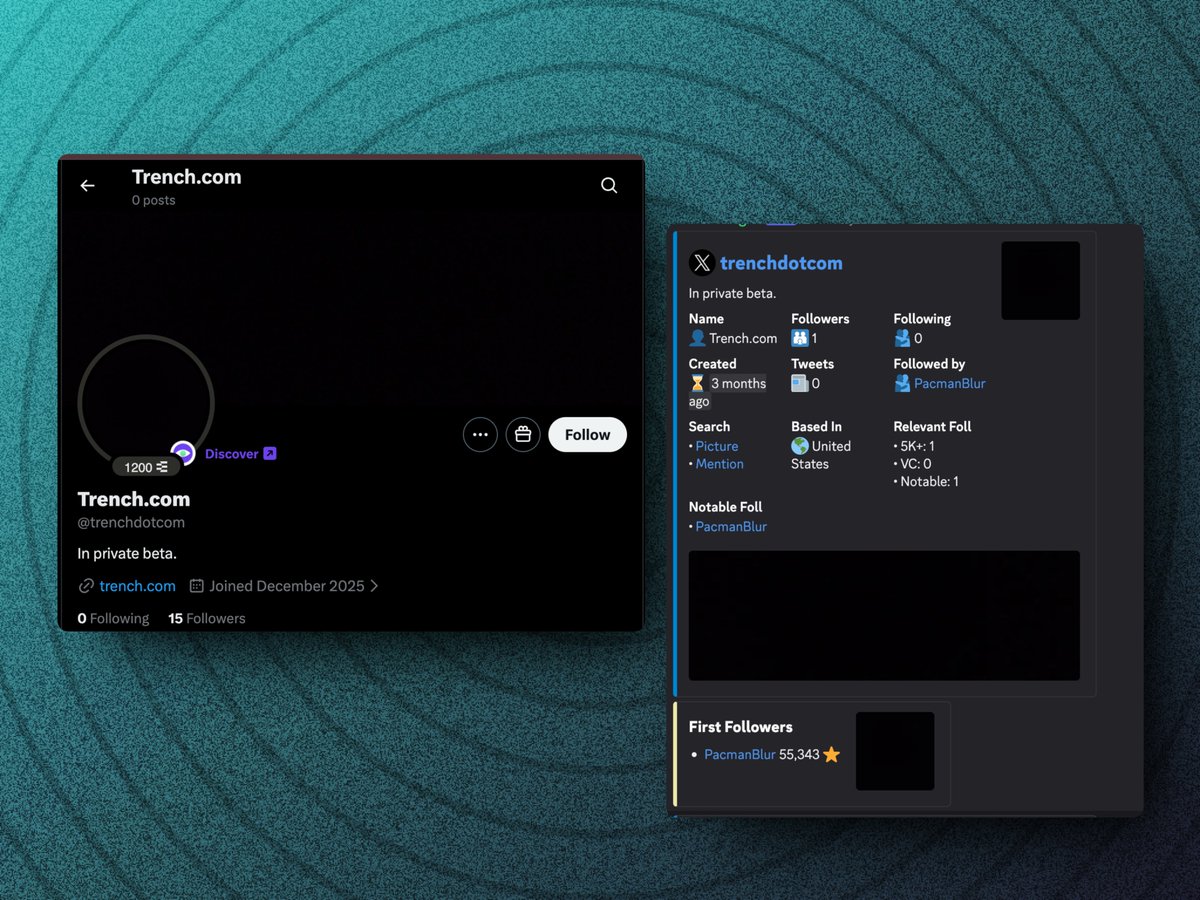The width and height of the screenshot is (1200, 900).
Task: Click the gift icon button next to Follow
Action: [523, 435]
